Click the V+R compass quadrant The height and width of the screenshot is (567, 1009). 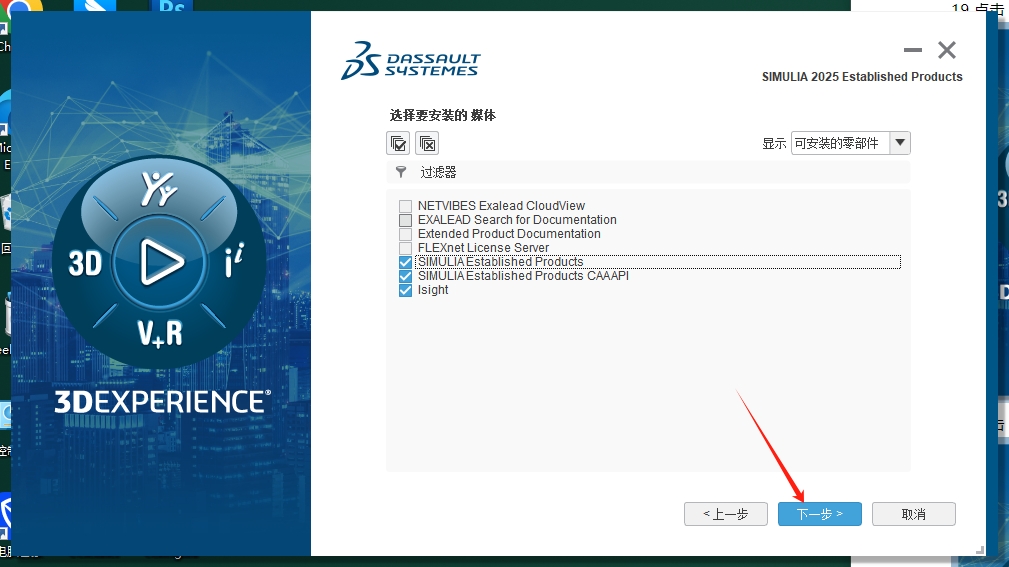pyautogui.click(x=160, y=331)
